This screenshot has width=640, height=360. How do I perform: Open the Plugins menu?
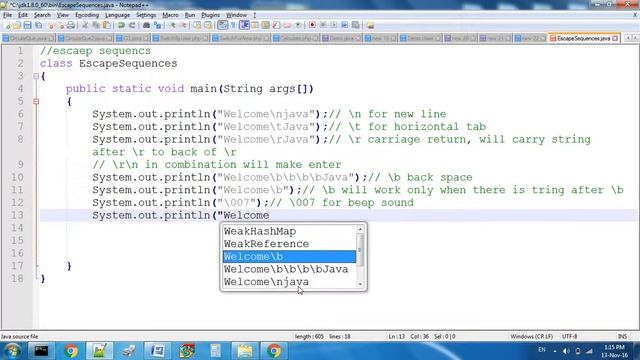(x=210, y=15)
